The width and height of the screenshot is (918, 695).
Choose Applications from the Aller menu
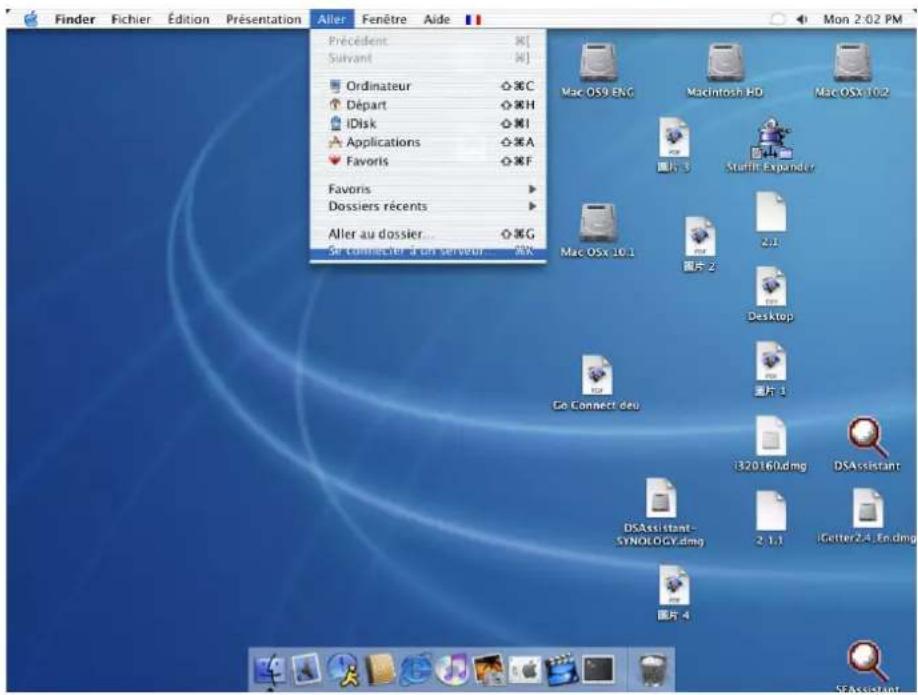428,142
